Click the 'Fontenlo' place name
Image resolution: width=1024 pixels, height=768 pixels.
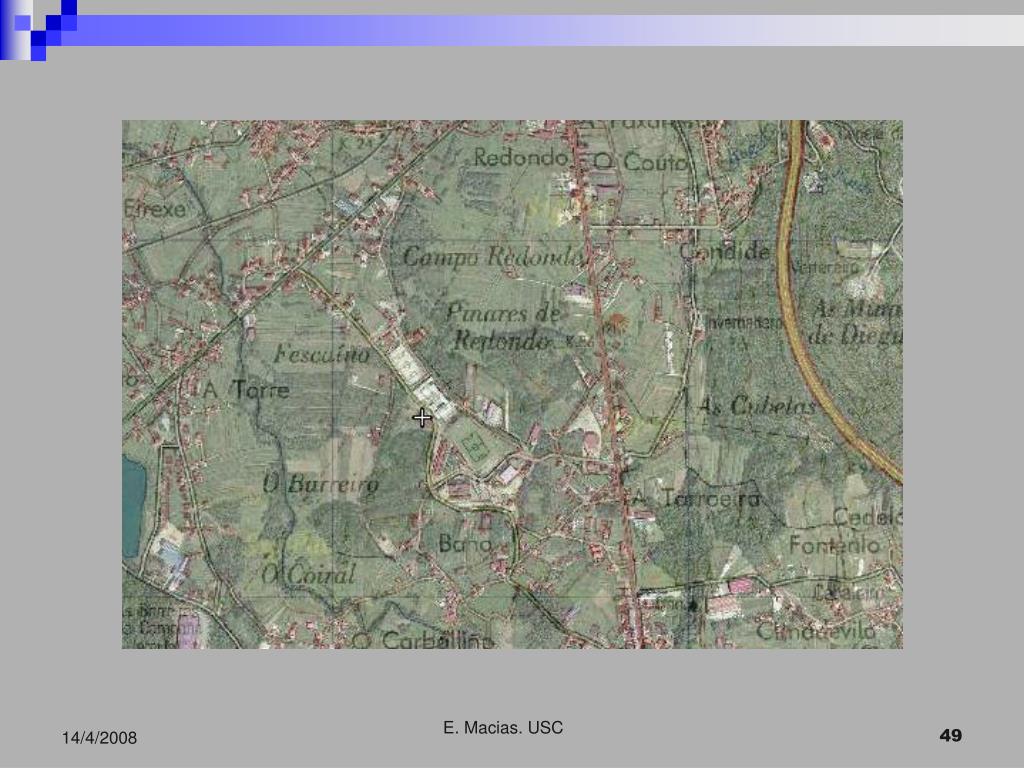(x=834, y=545)
